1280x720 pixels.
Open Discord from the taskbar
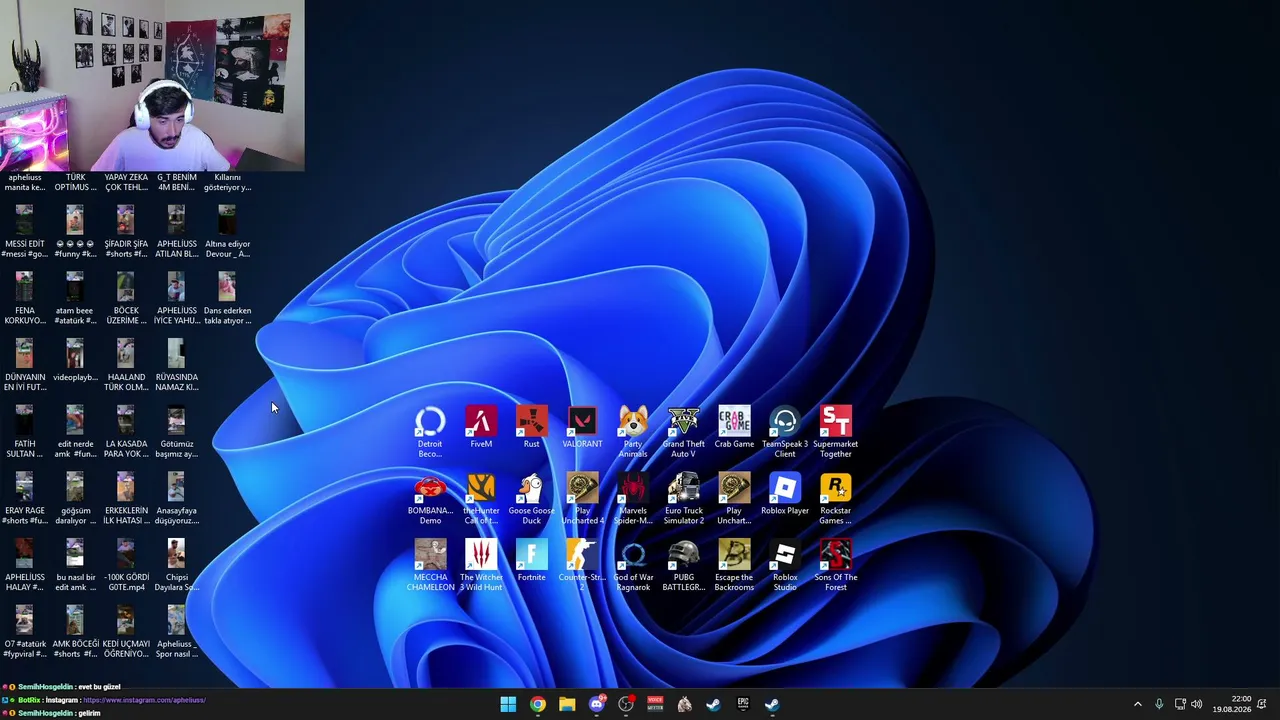tap(597, 704)
